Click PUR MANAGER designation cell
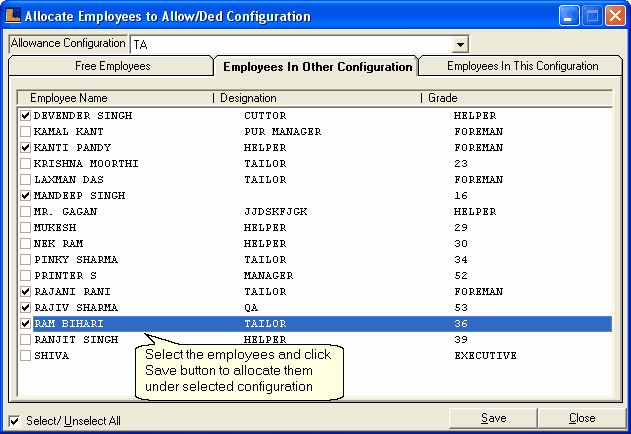This screenshot has height=434, width=631. 283,132
